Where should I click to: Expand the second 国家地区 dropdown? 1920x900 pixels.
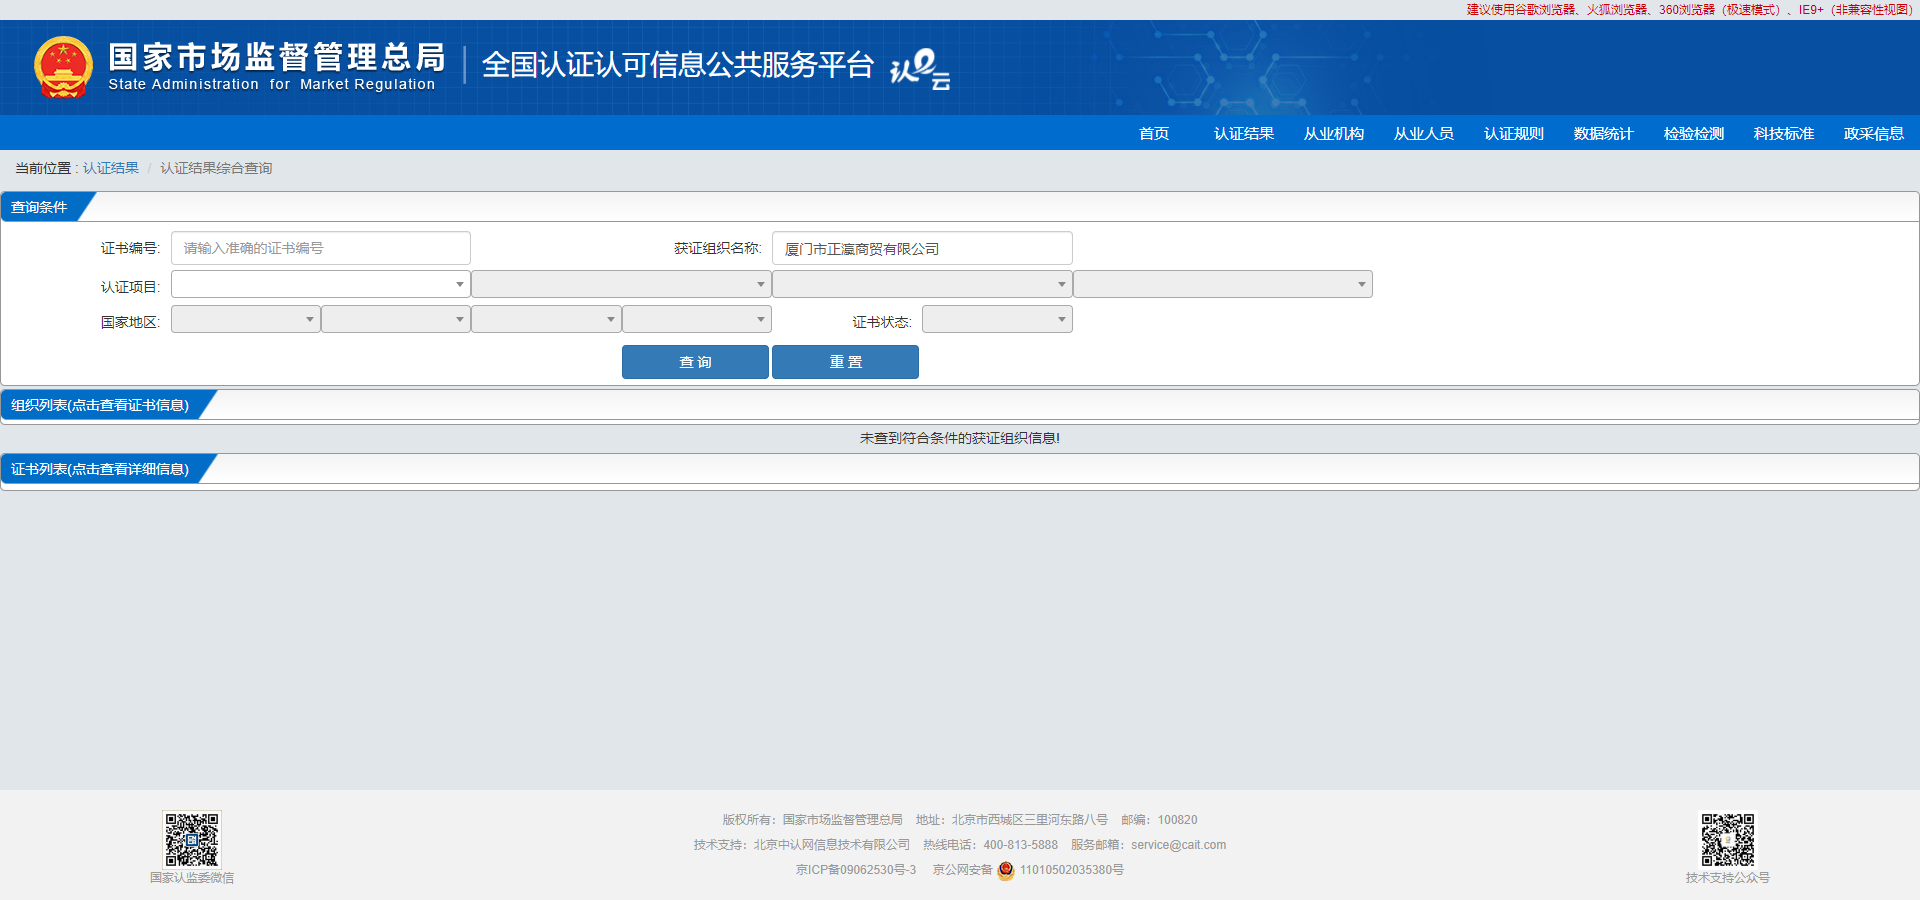coord(396,319)
